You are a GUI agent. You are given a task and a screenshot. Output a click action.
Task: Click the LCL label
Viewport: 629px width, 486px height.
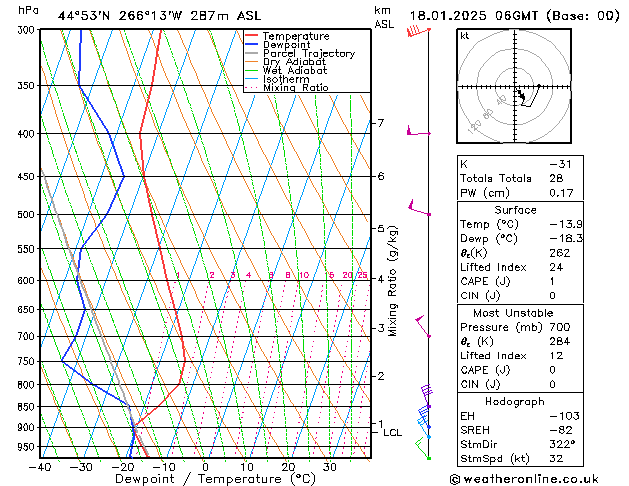[x=392, y=433]
